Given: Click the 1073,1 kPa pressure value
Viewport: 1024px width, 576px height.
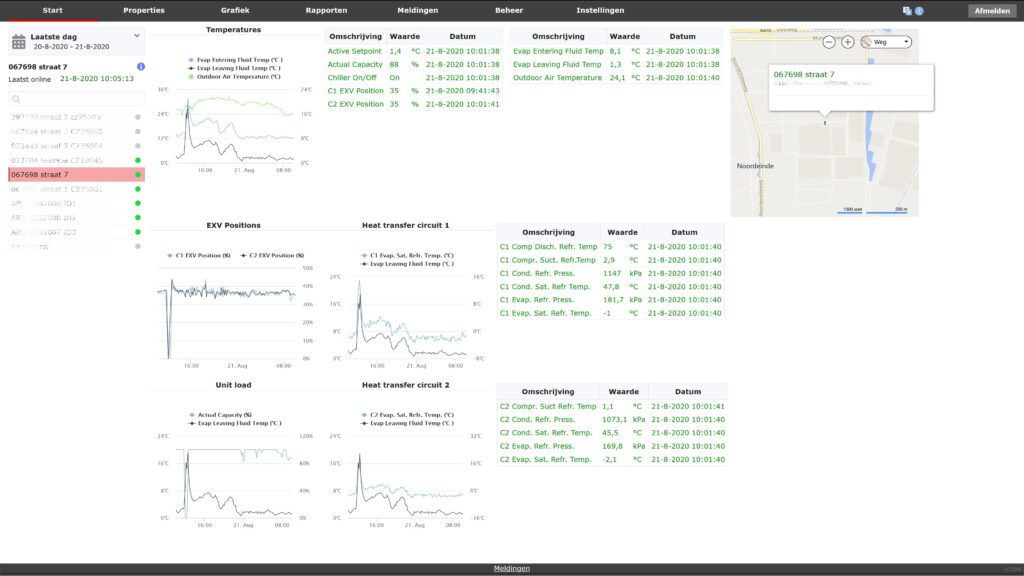Looking at the screenshot, I should (x=614, y=419).
